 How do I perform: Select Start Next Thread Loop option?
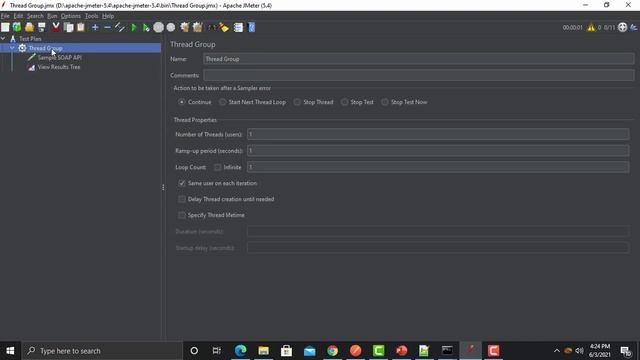pos(252,102)
